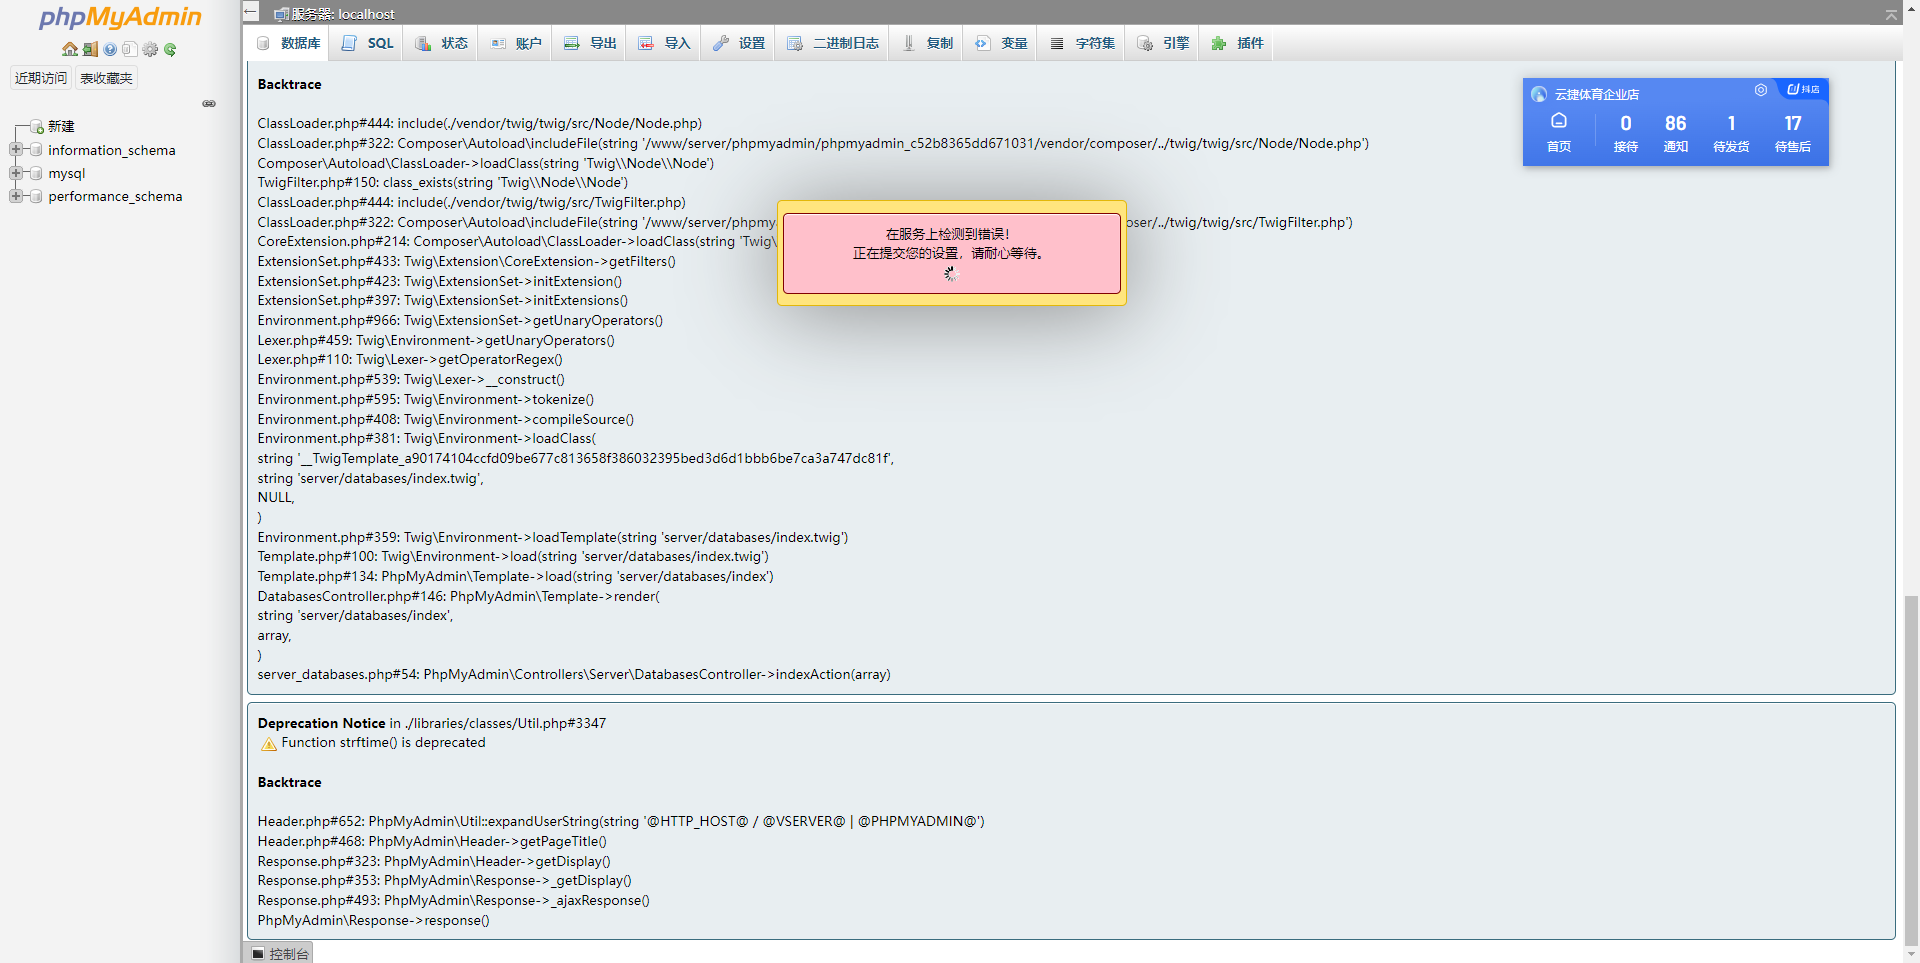Dismiss the pink error notification popup
This screenshot has height=963, width=1920.
(x=952, y=253)
